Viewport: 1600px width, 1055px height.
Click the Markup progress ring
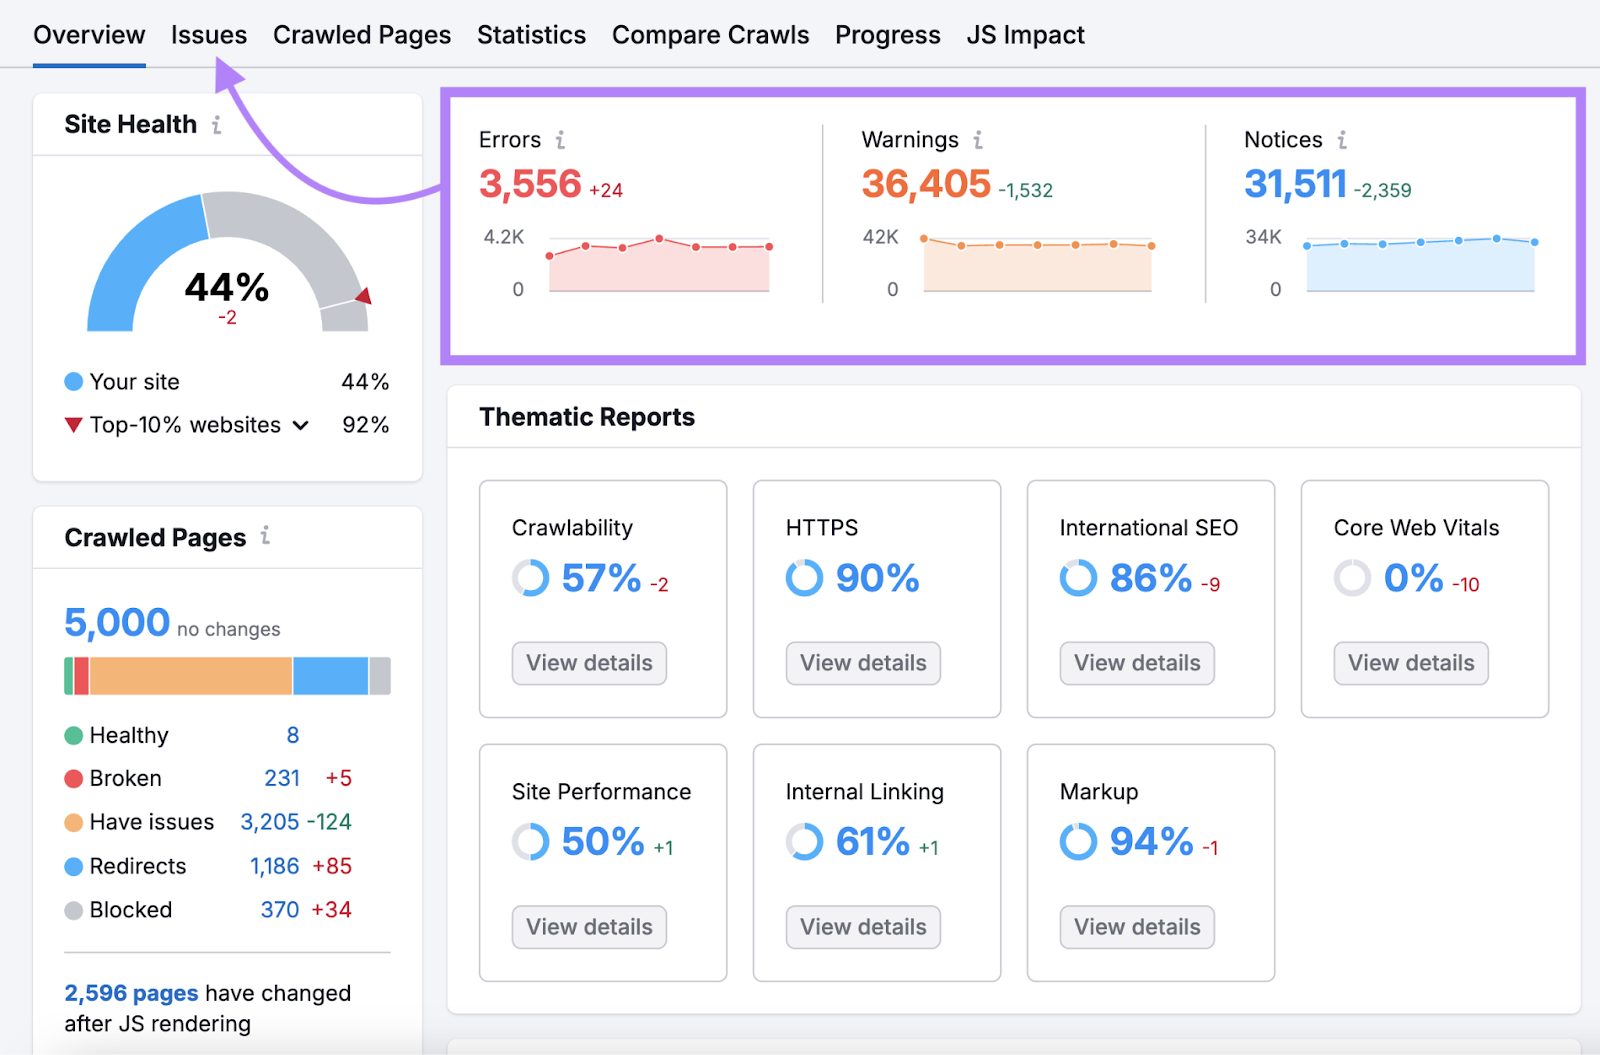(x=1078, y=841)
